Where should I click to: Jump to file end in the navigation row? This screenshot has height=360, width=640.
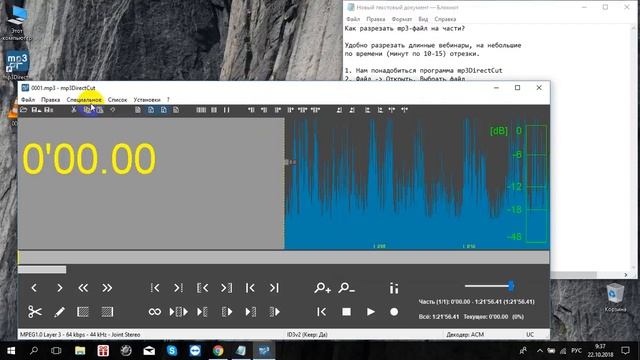(274, 288)
